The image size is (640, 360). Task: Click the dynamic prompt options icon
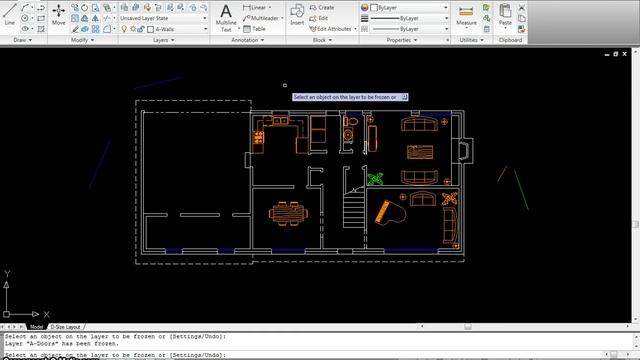tap(404, 97)
